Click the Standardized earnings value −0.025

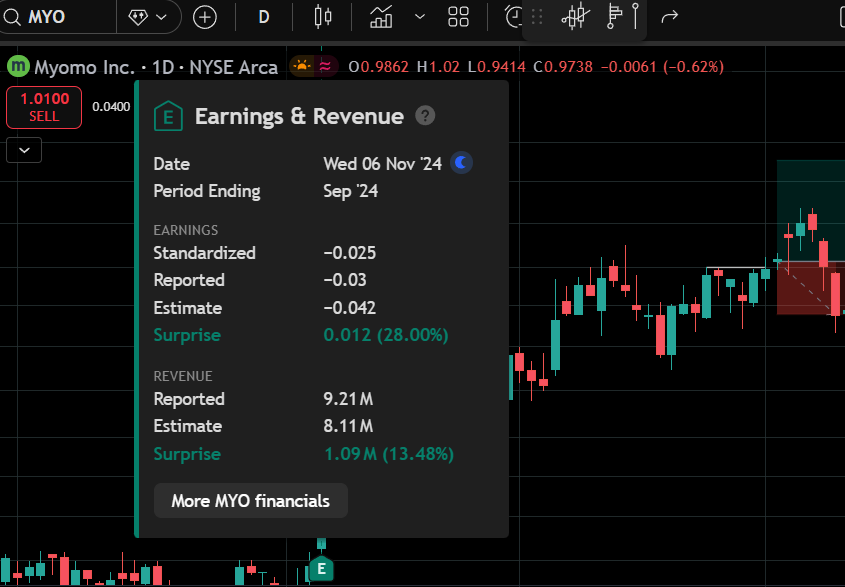[x=350, y=253]
